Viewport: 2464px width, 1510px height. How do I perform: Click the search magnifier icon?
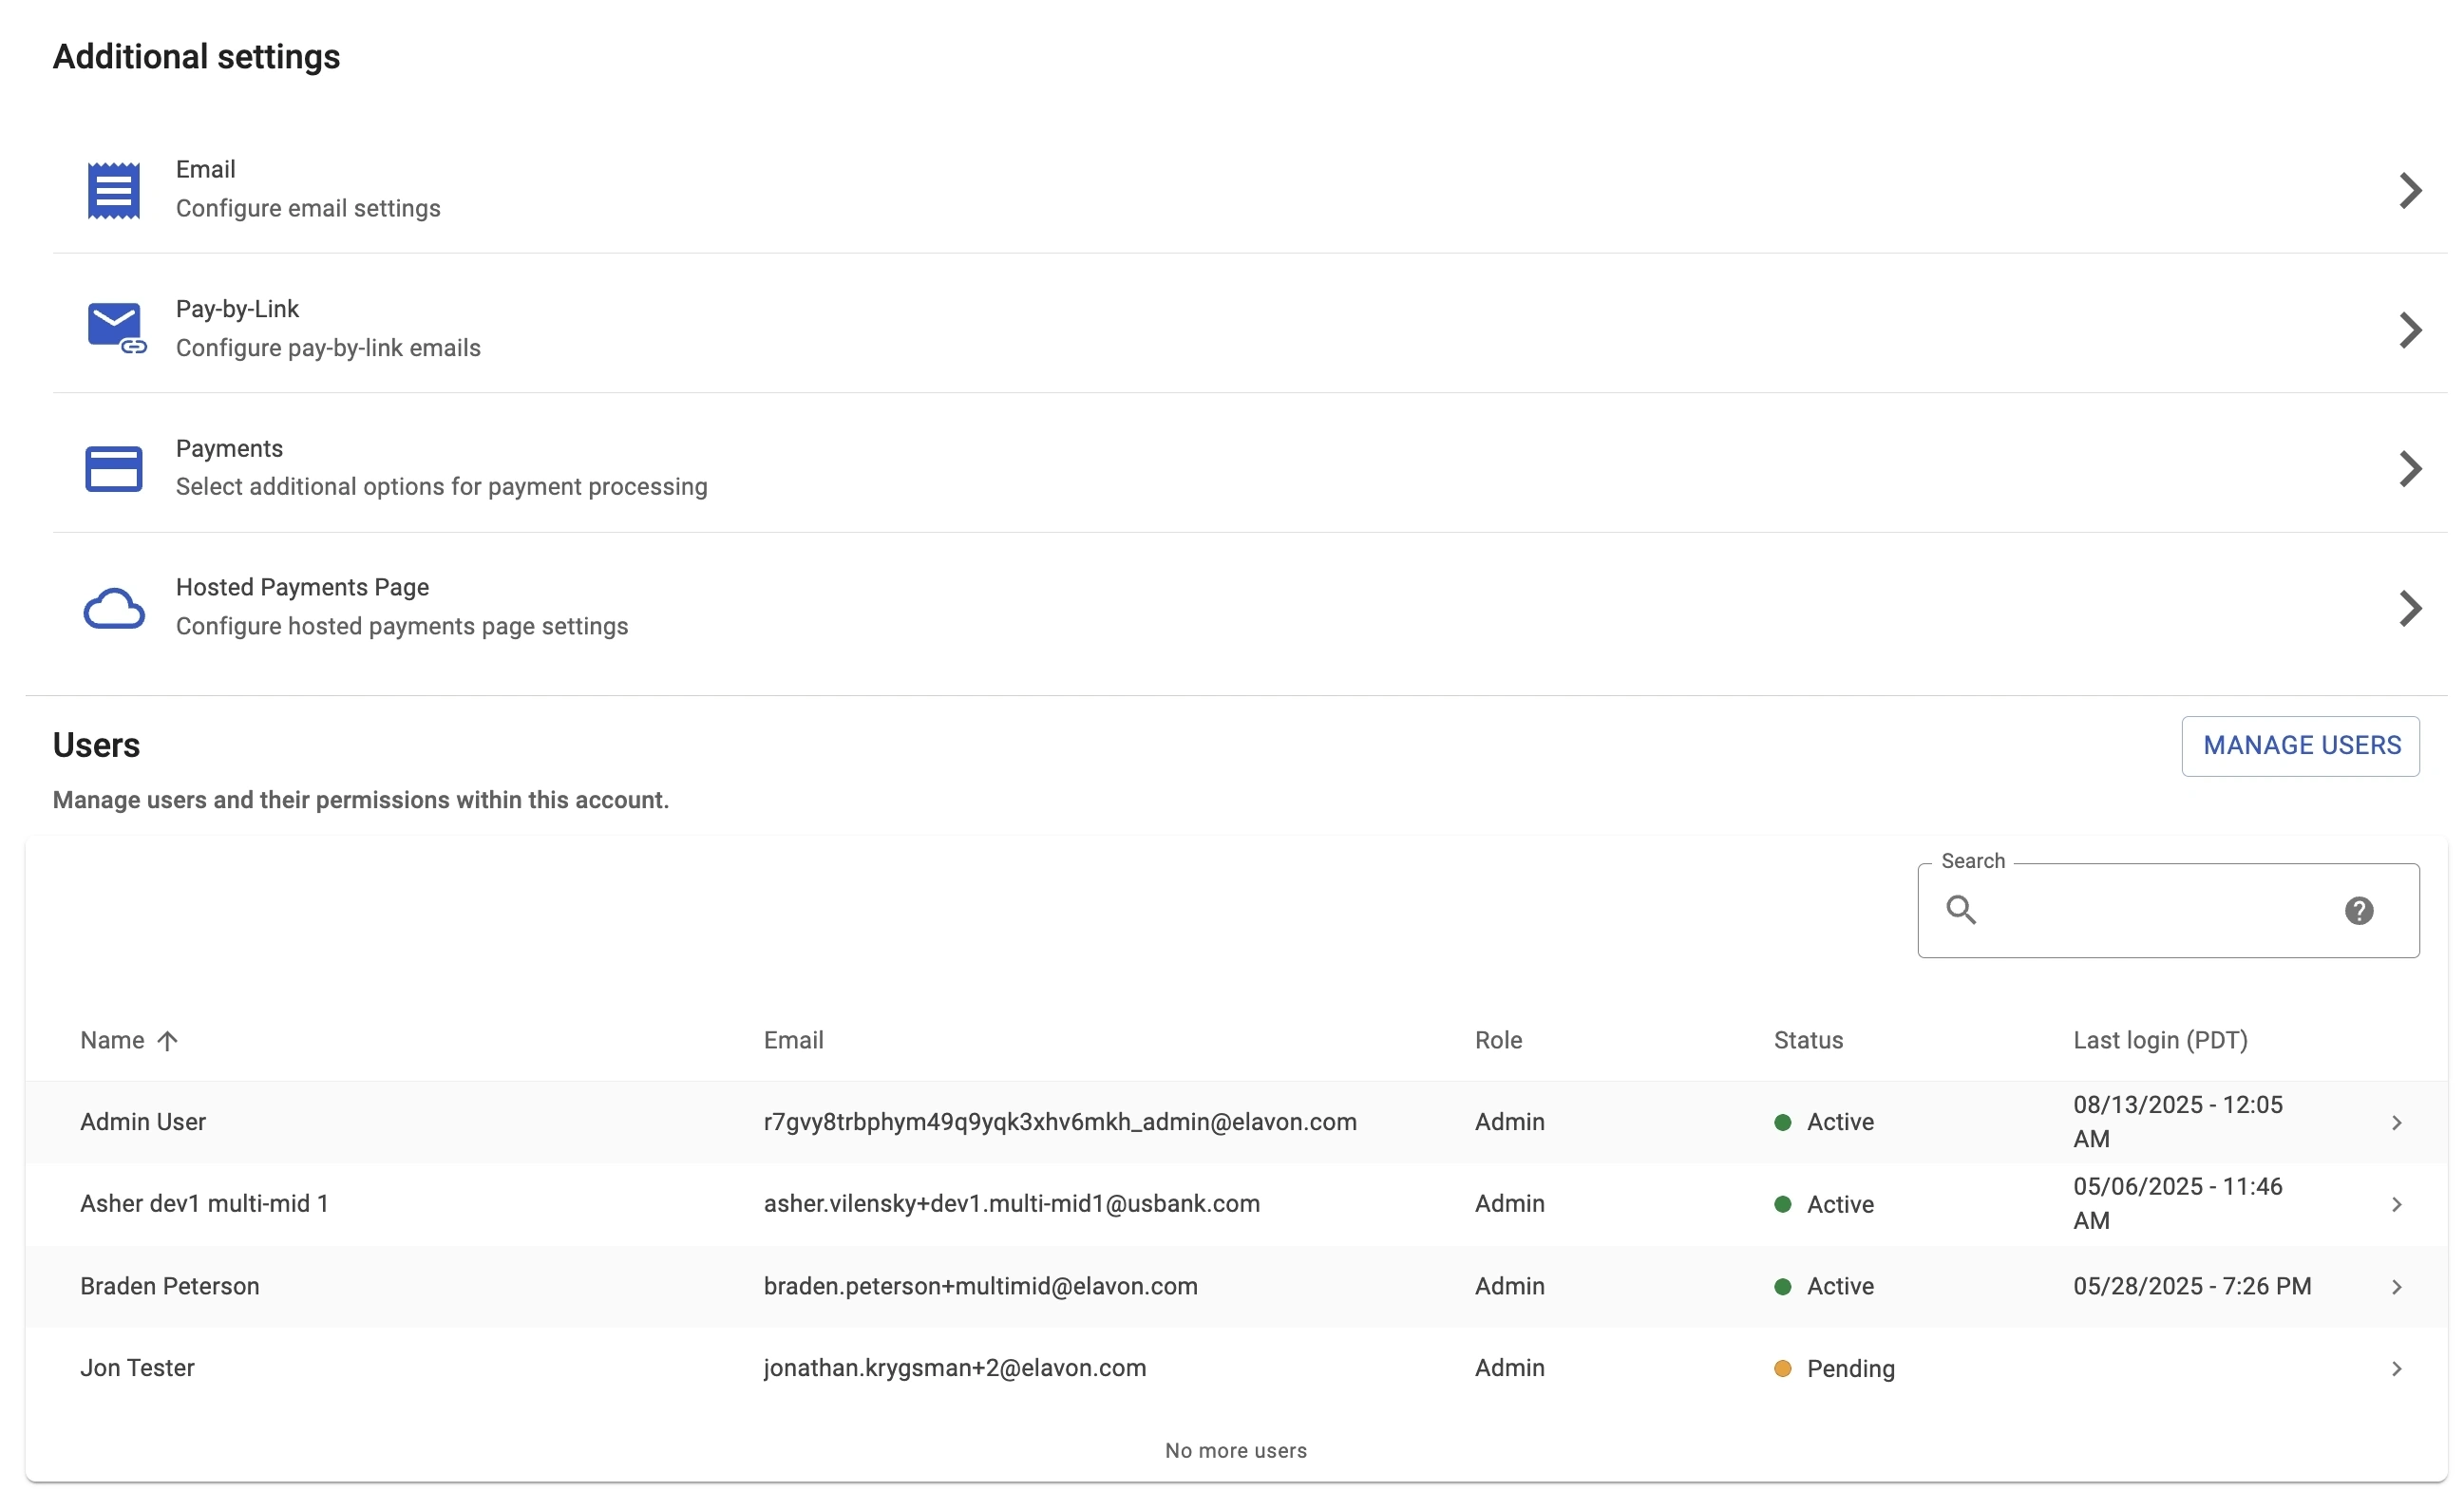pos(1960,910)
